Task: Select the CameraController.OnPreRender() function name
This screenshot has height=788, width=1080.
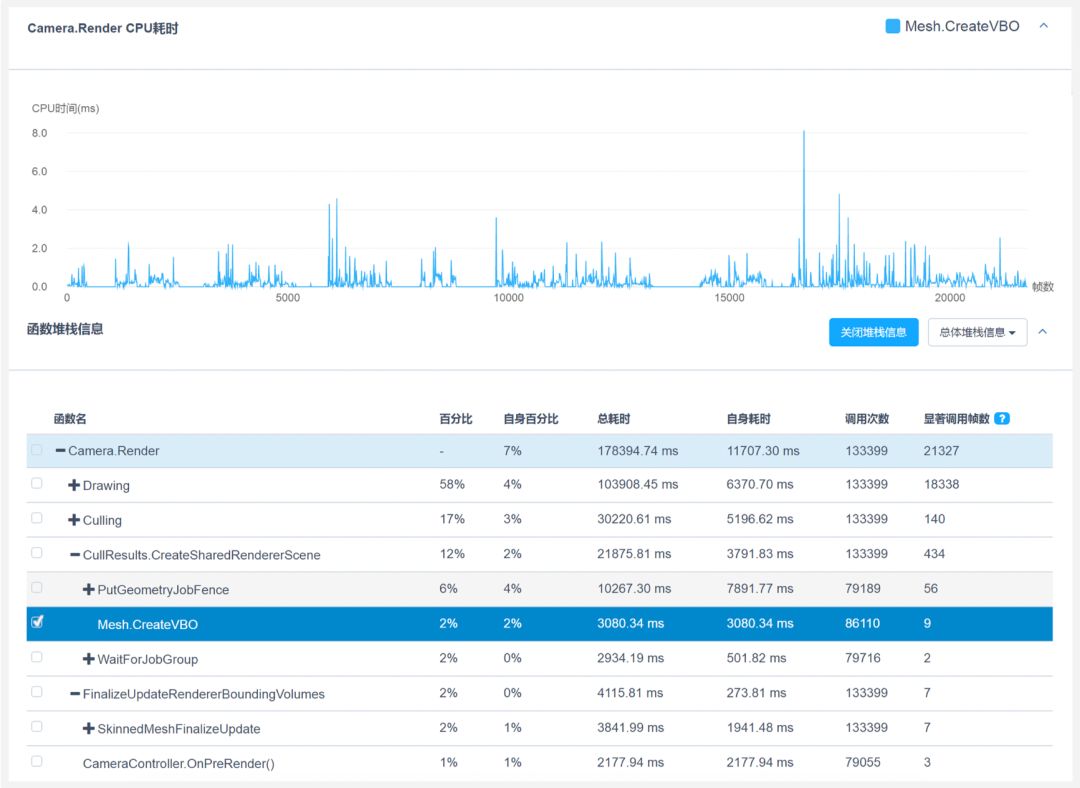Action: point(178,763)
